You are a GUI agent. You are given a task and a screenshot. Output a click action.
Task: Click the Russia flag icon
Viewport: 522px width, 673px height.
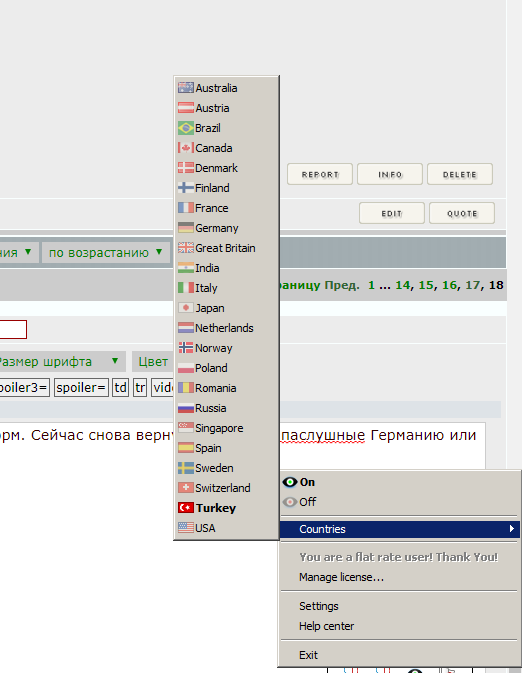point(186,408)
